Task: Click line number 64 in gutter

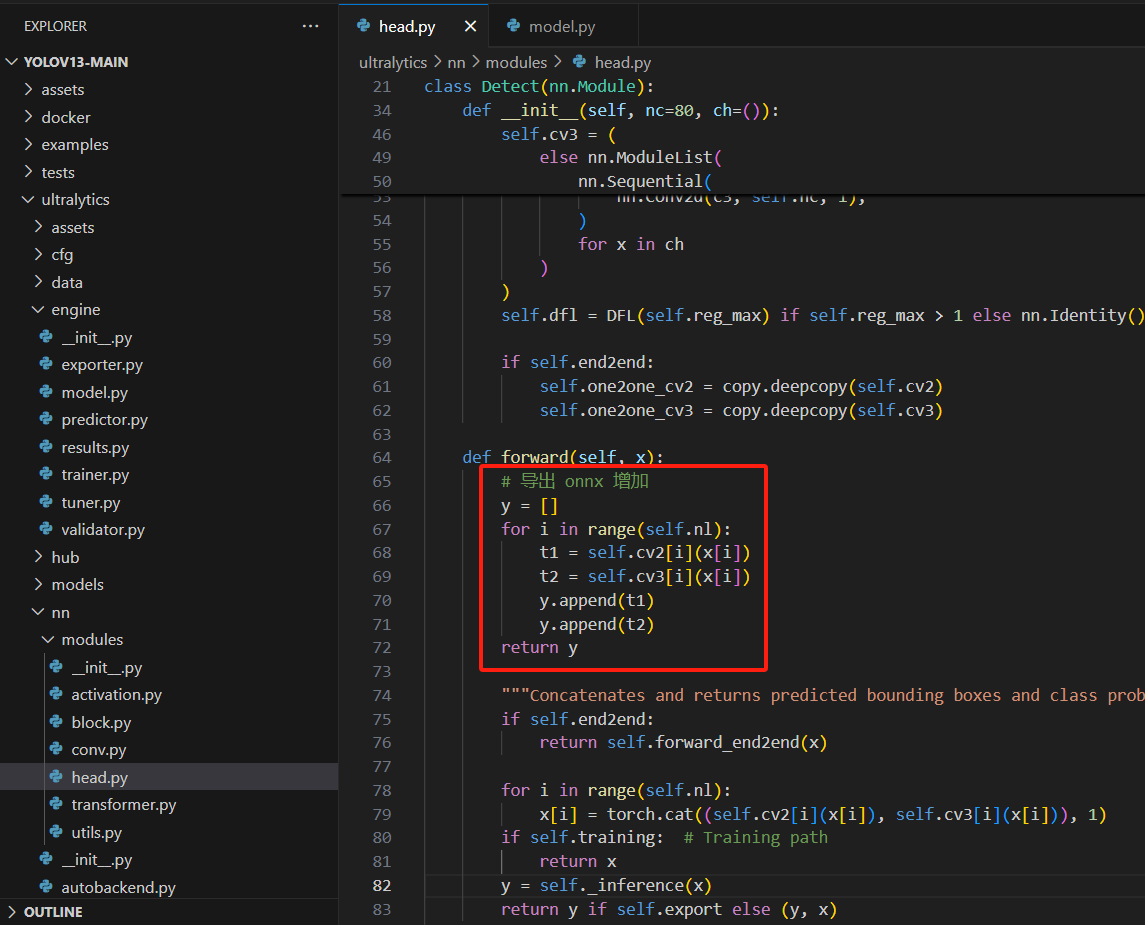Action: tap(382, 458)
